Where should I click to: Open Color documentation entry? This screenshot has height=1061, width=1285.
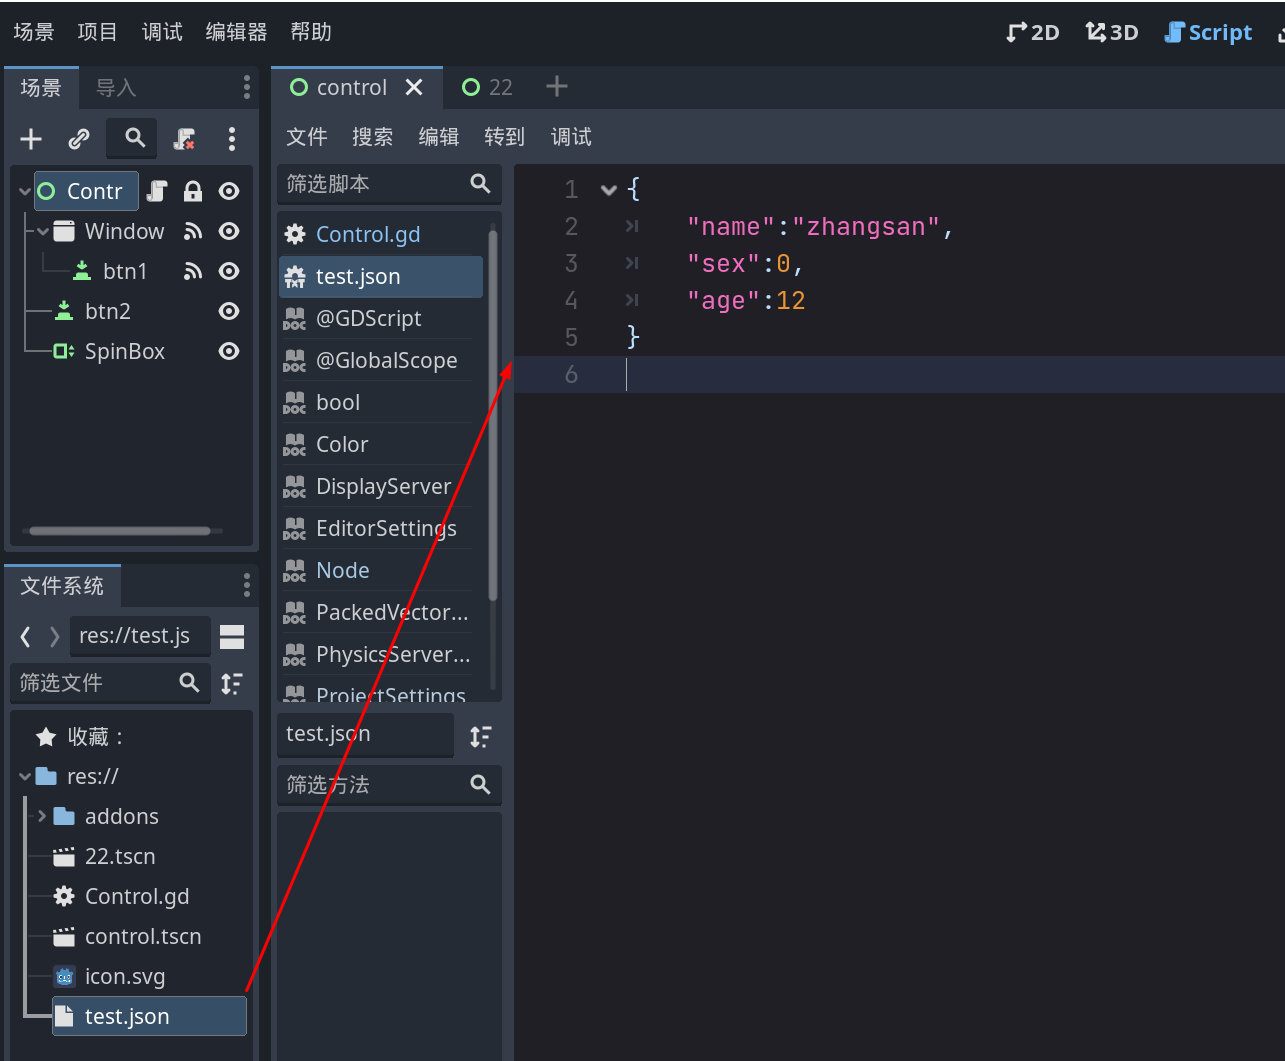tap(381, 444)
